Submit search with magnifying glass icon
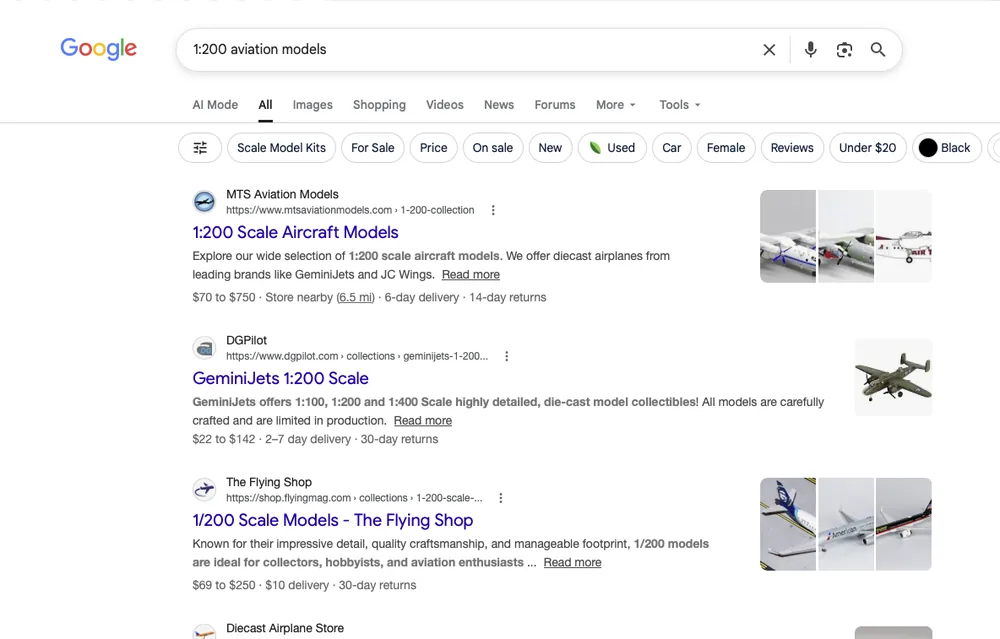The image size is (1000, 639). (x=878, y=50)
